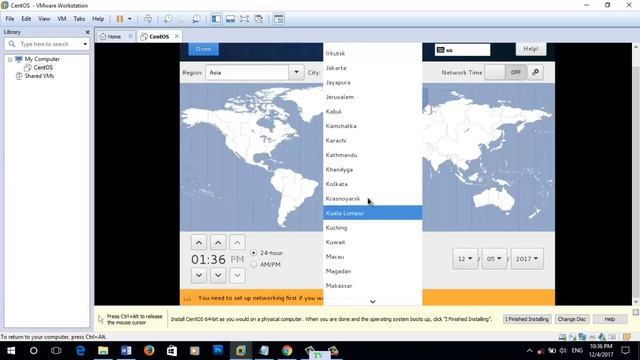Screen dimensions: 640x360
Task: Open Firefox from the taskbar
Action: click(x=149, y=351)
